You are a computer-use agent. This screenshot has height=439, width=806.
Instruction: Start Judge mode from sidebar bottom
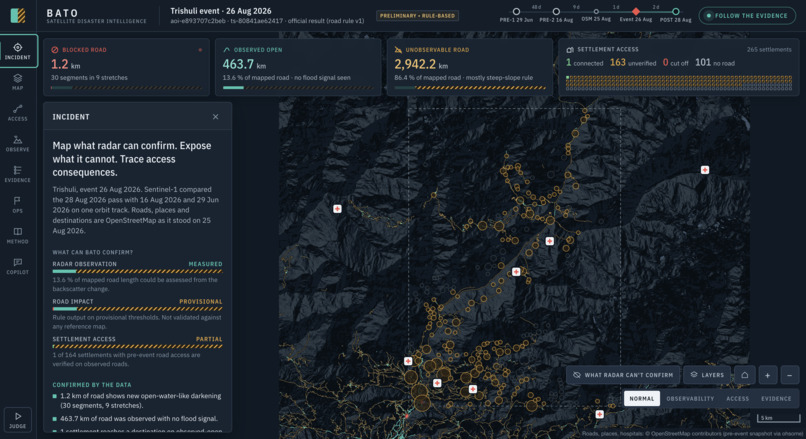[x=18, y=419]
